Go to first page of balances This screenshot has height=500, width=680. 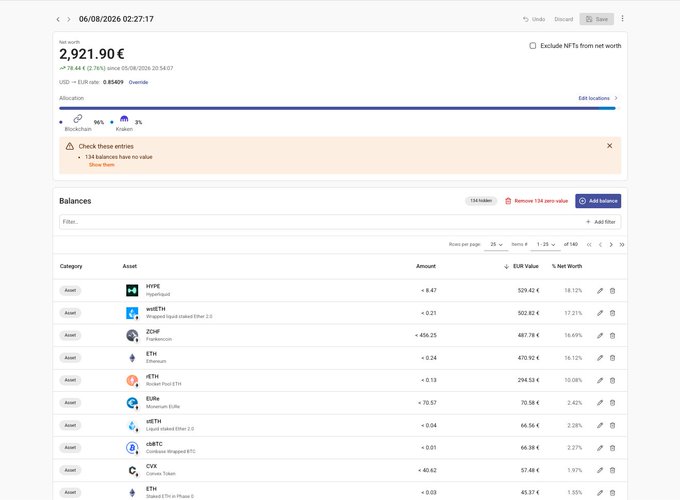pyautogui.click(x=589, y=245)
